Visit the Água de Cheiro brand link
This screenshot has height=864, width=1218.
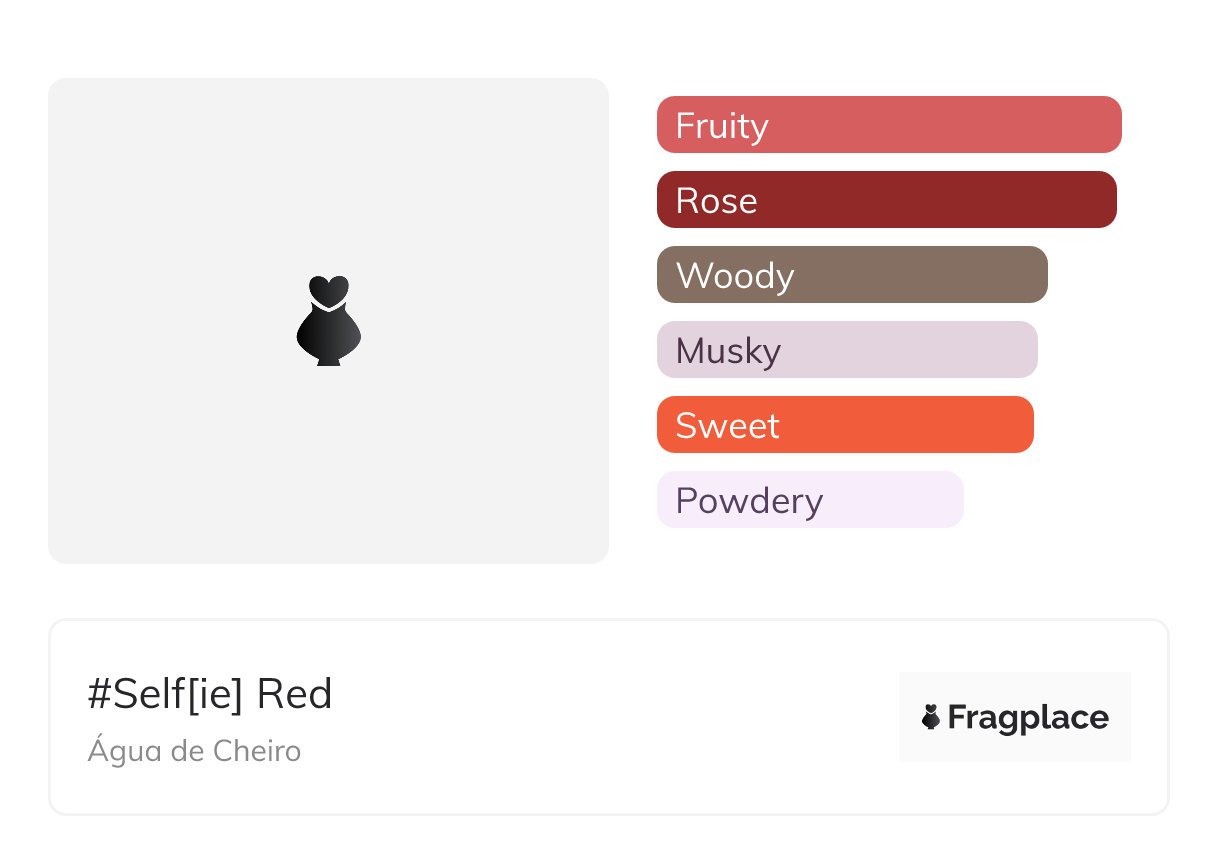tap(194, 751)
